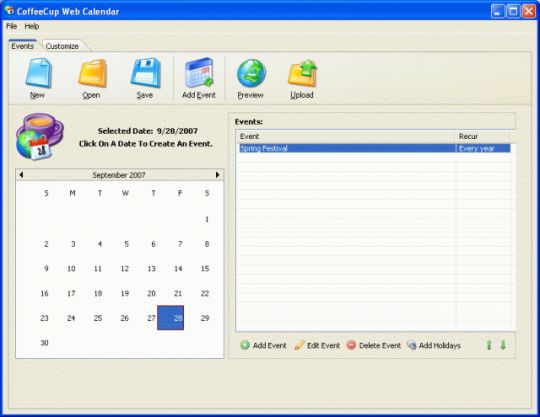Go to next month arrow
Viewport: 540px width, 417px height.
pyautogui.click(x=217, y=175)
